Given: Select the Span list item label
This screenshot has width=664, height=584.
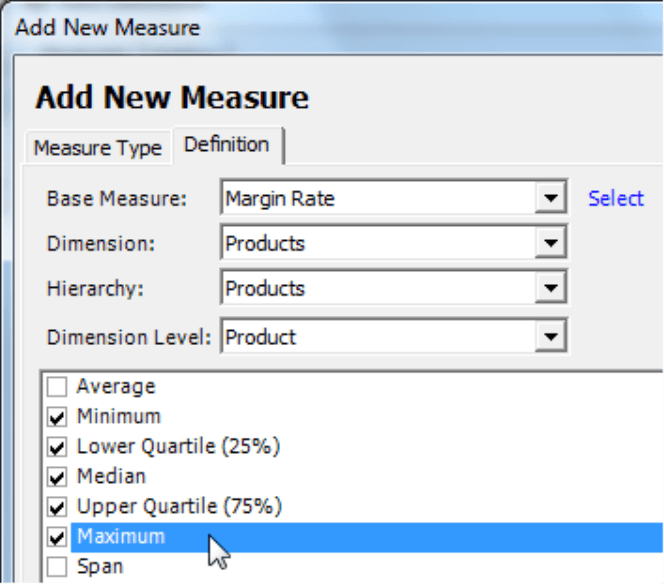Looking at the screenshot, I should 100,567.
